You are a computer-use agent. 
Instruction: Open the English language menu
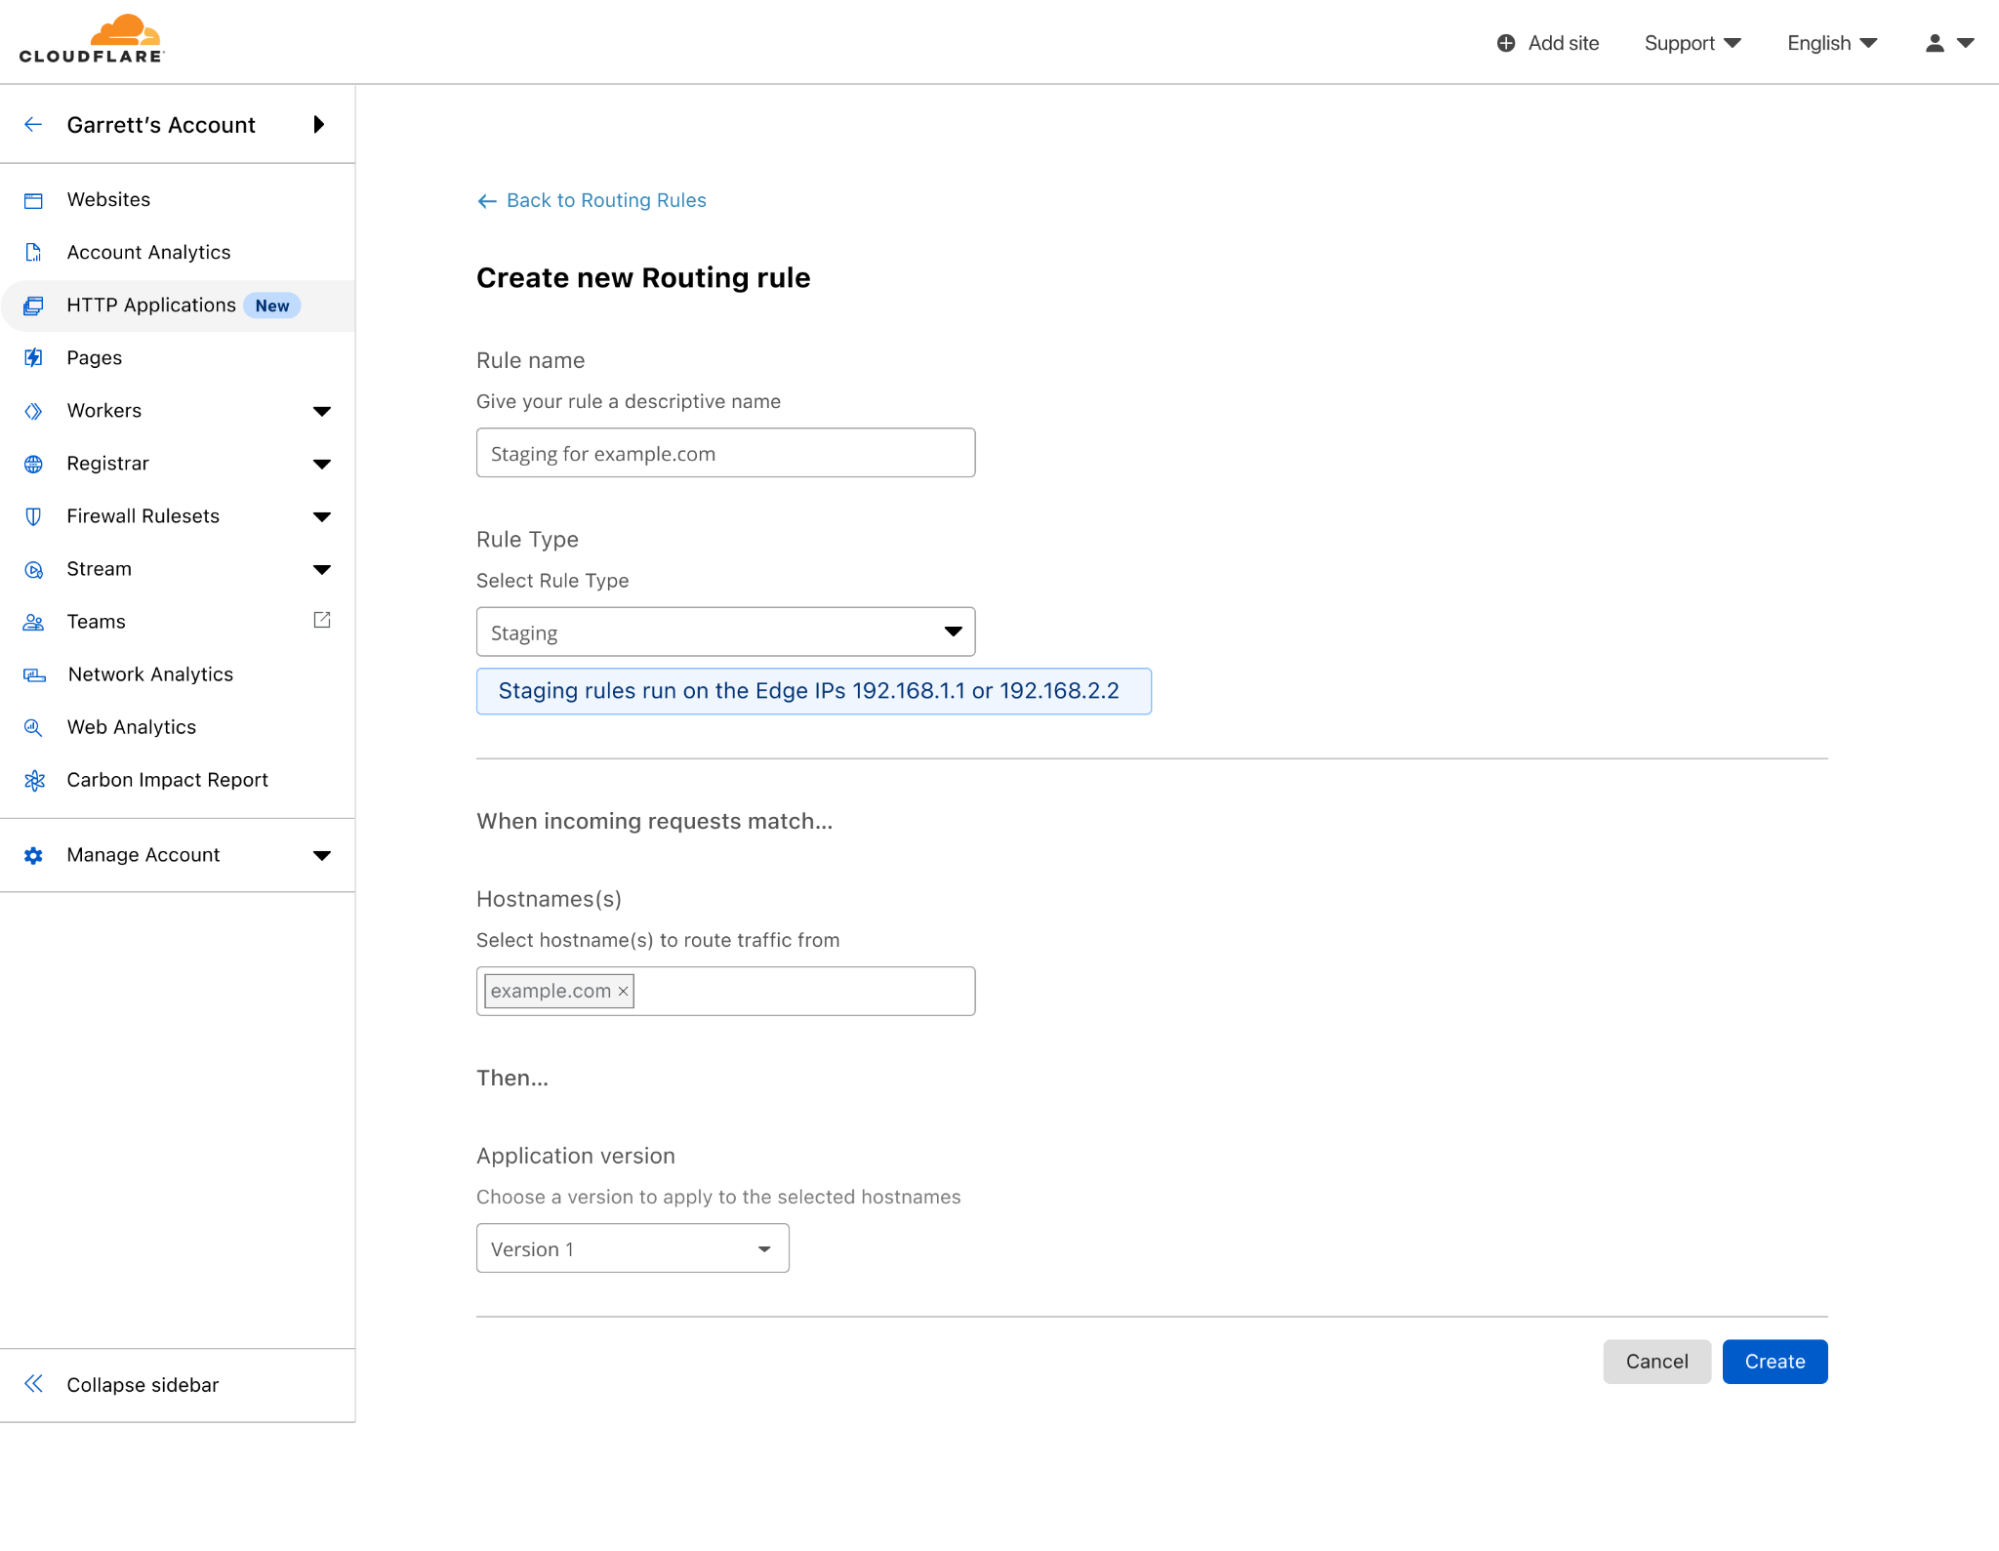[1831, 43]
